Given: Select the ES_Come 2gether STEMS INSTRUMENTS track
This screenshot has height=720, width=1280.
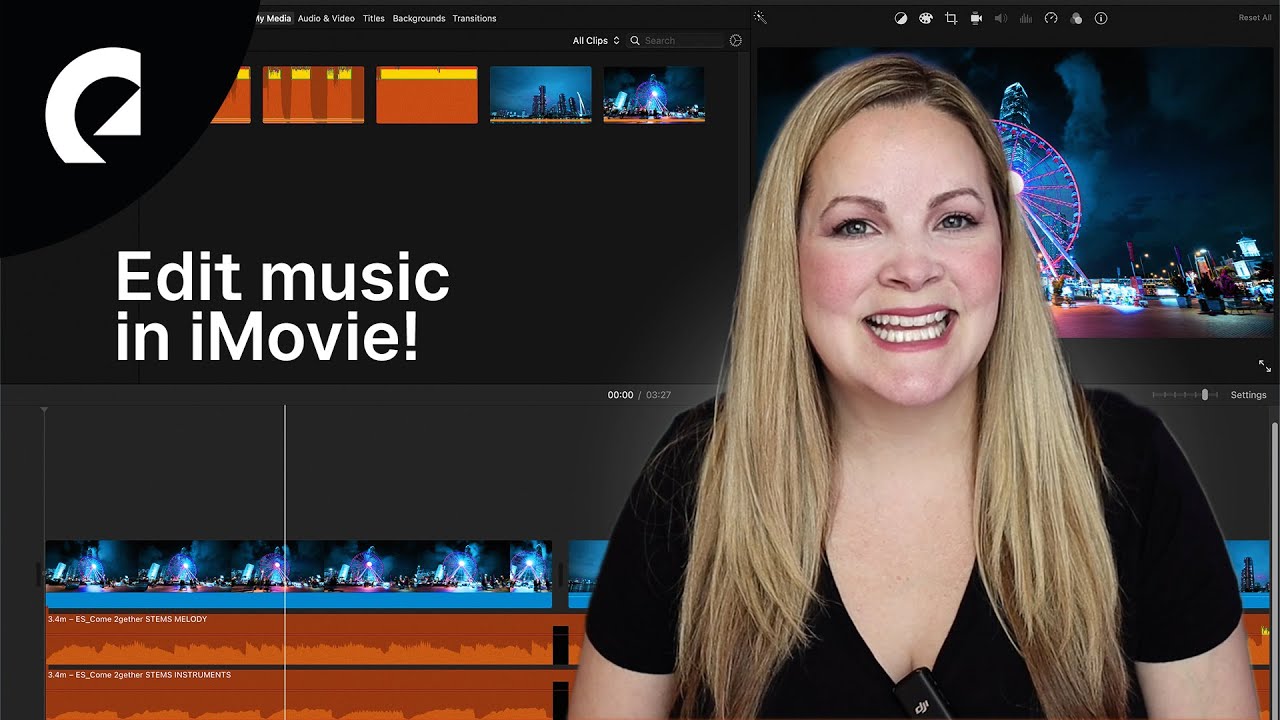Looking at the screenshot, I should [299, 694].
